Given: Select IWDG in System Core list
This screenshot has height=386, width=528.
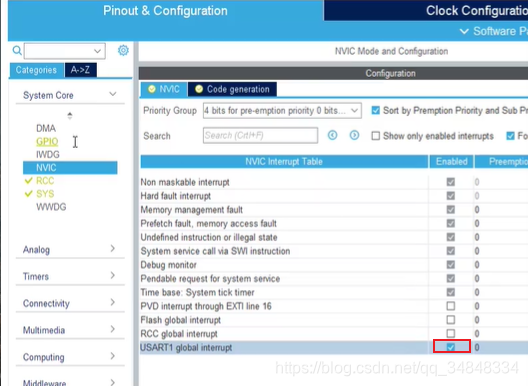Looking at the screenshot, I should click(x=48, y=155).
